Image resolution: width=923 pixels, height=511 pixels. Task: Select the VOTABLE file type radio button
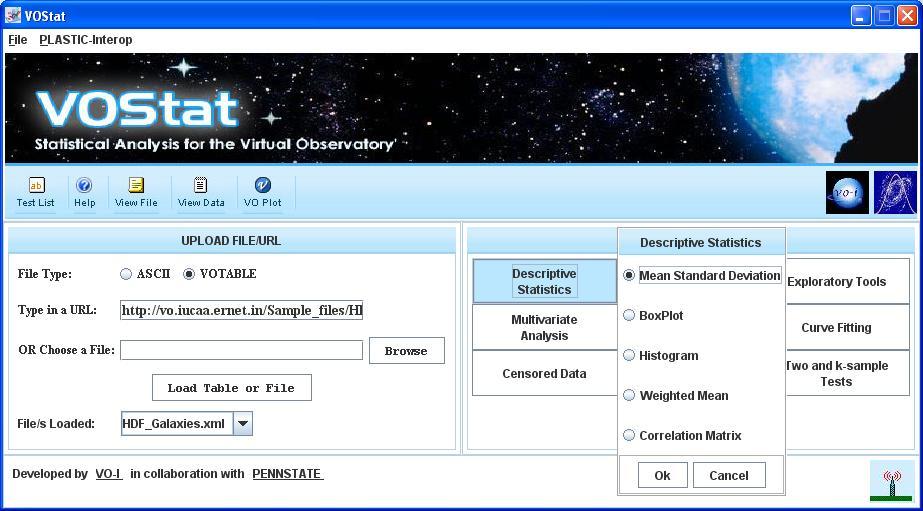pyautogui.click(x=188, y=274)
